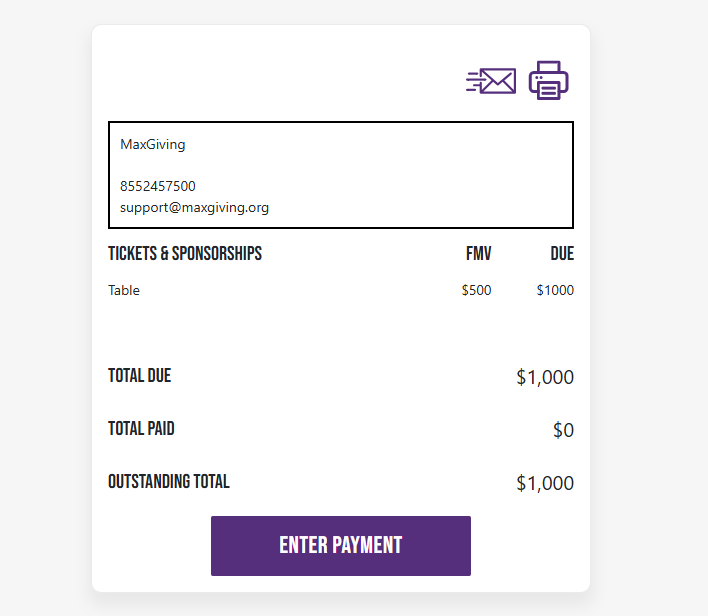Click the email receipt envelope icon
The width and height of the screenshot is (708, 616).
pos(491,81)
